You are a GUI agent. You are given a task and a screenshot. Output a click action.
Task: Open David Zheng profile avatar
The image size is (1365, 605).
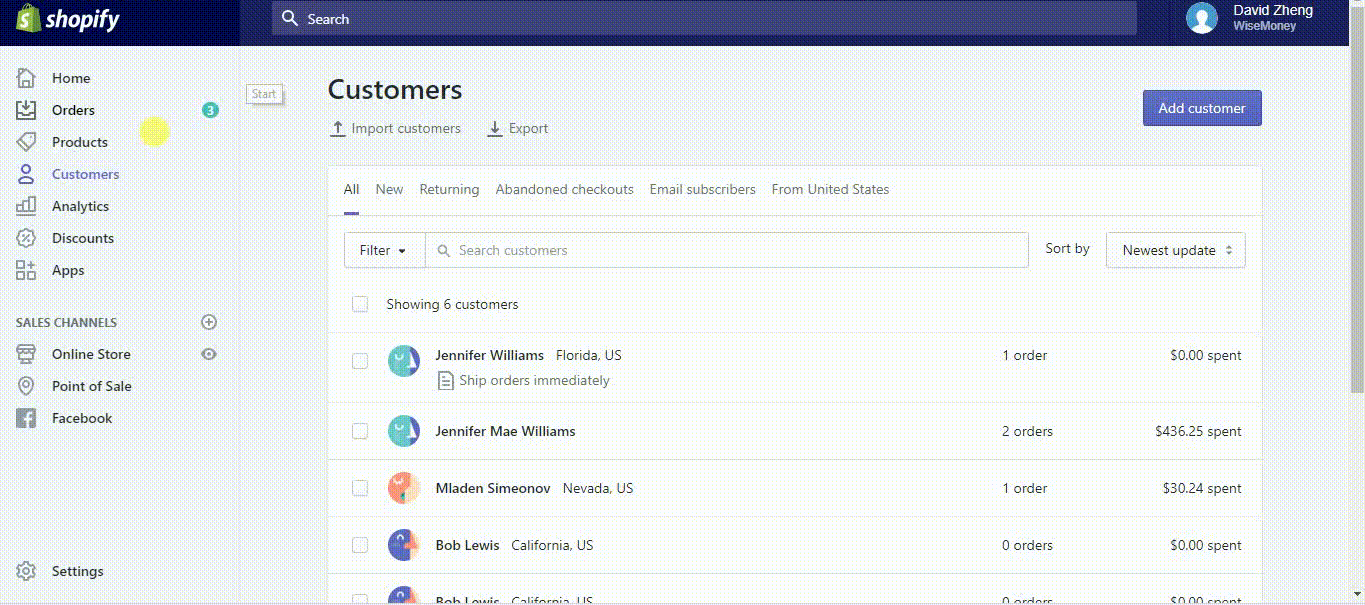tap(1201, 18)
